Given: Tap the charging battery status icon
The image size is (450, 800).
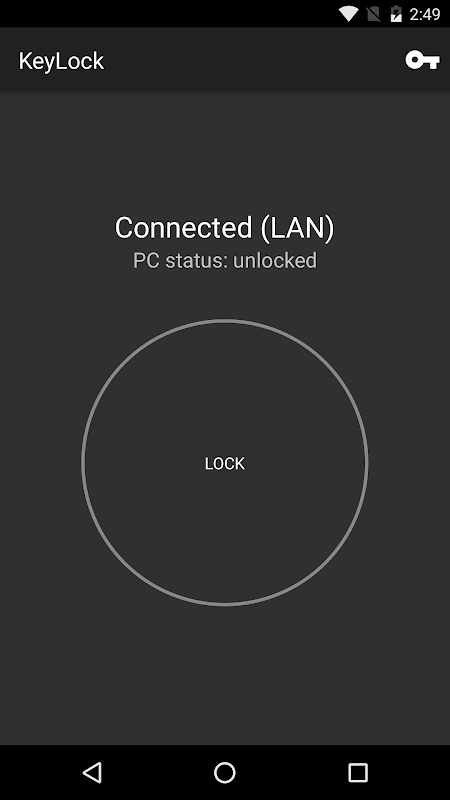Looking at the screenshot, I should (x=396, y=14).
